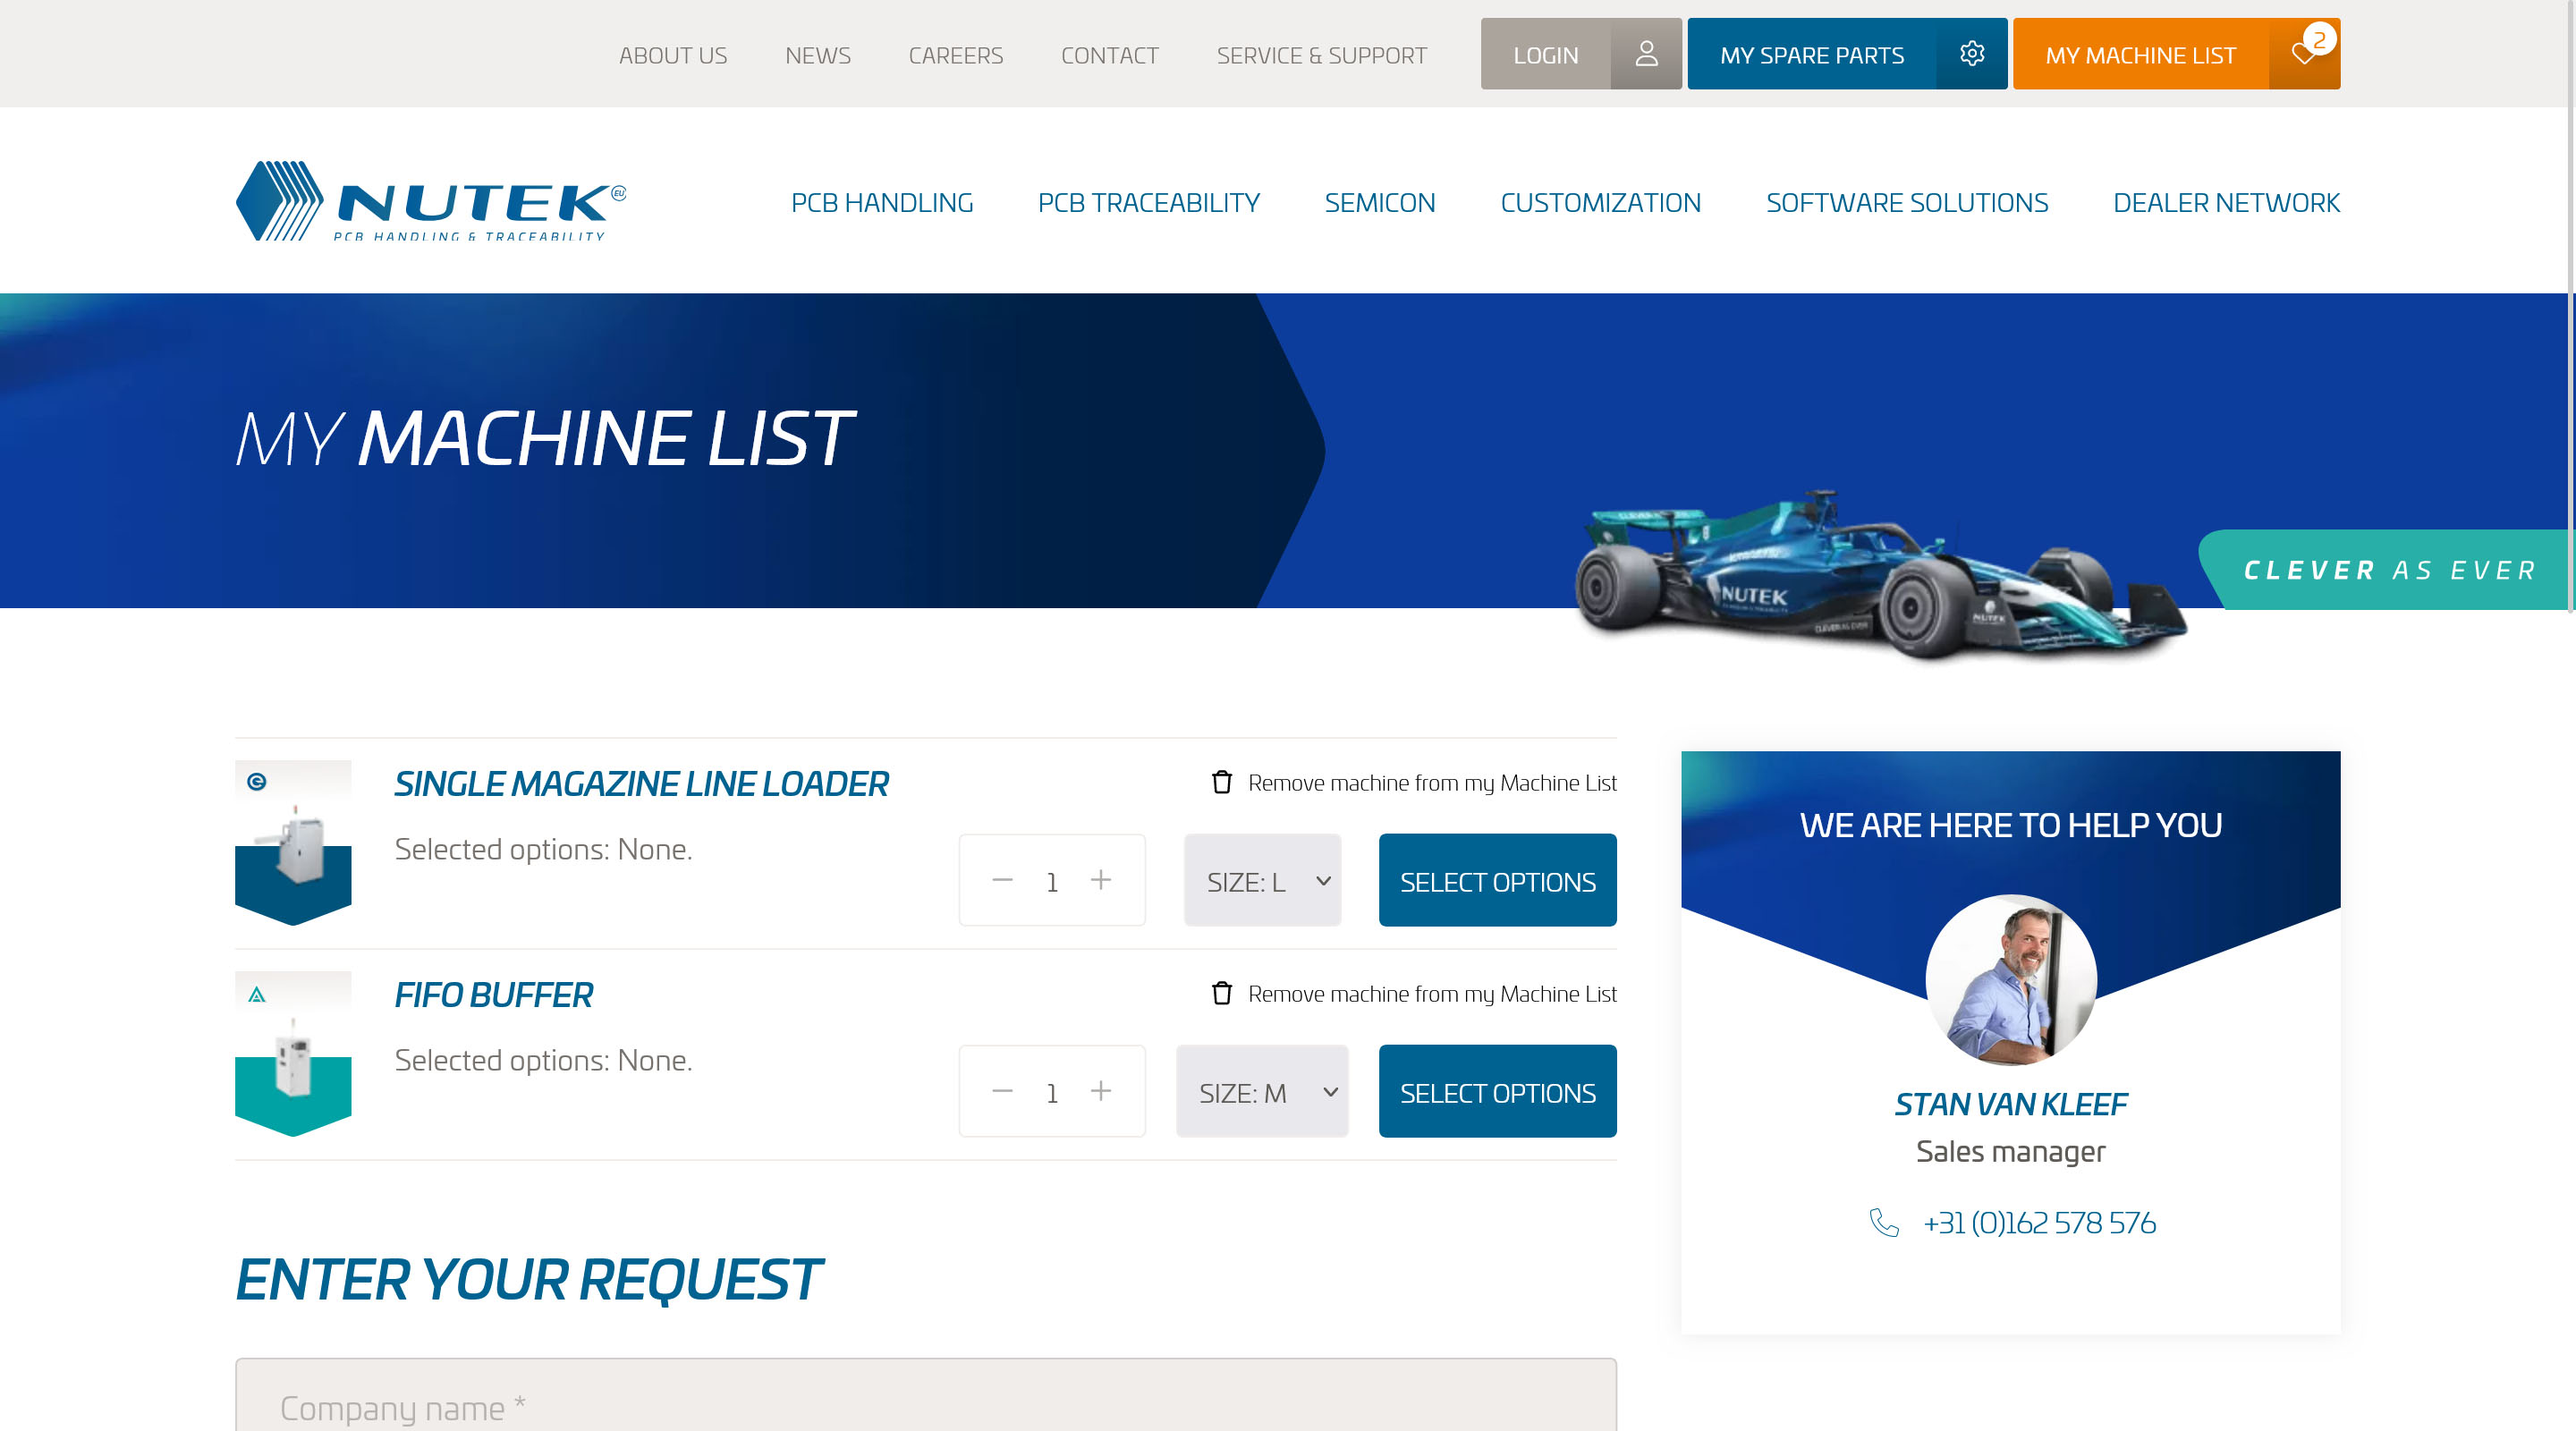The image size is (2576, 1431).
Task: Click the gear icon on My Spare Parts
Action: pyautogui.click(x=1971, y=54)
